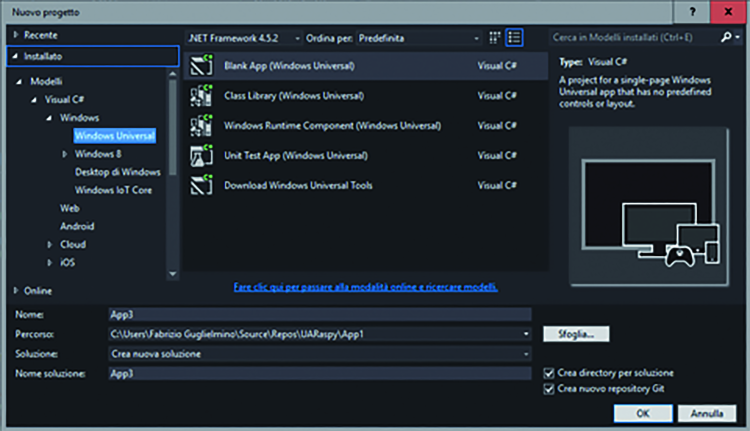
Task: Click the search magnifier icon
Action: point(726,37)
